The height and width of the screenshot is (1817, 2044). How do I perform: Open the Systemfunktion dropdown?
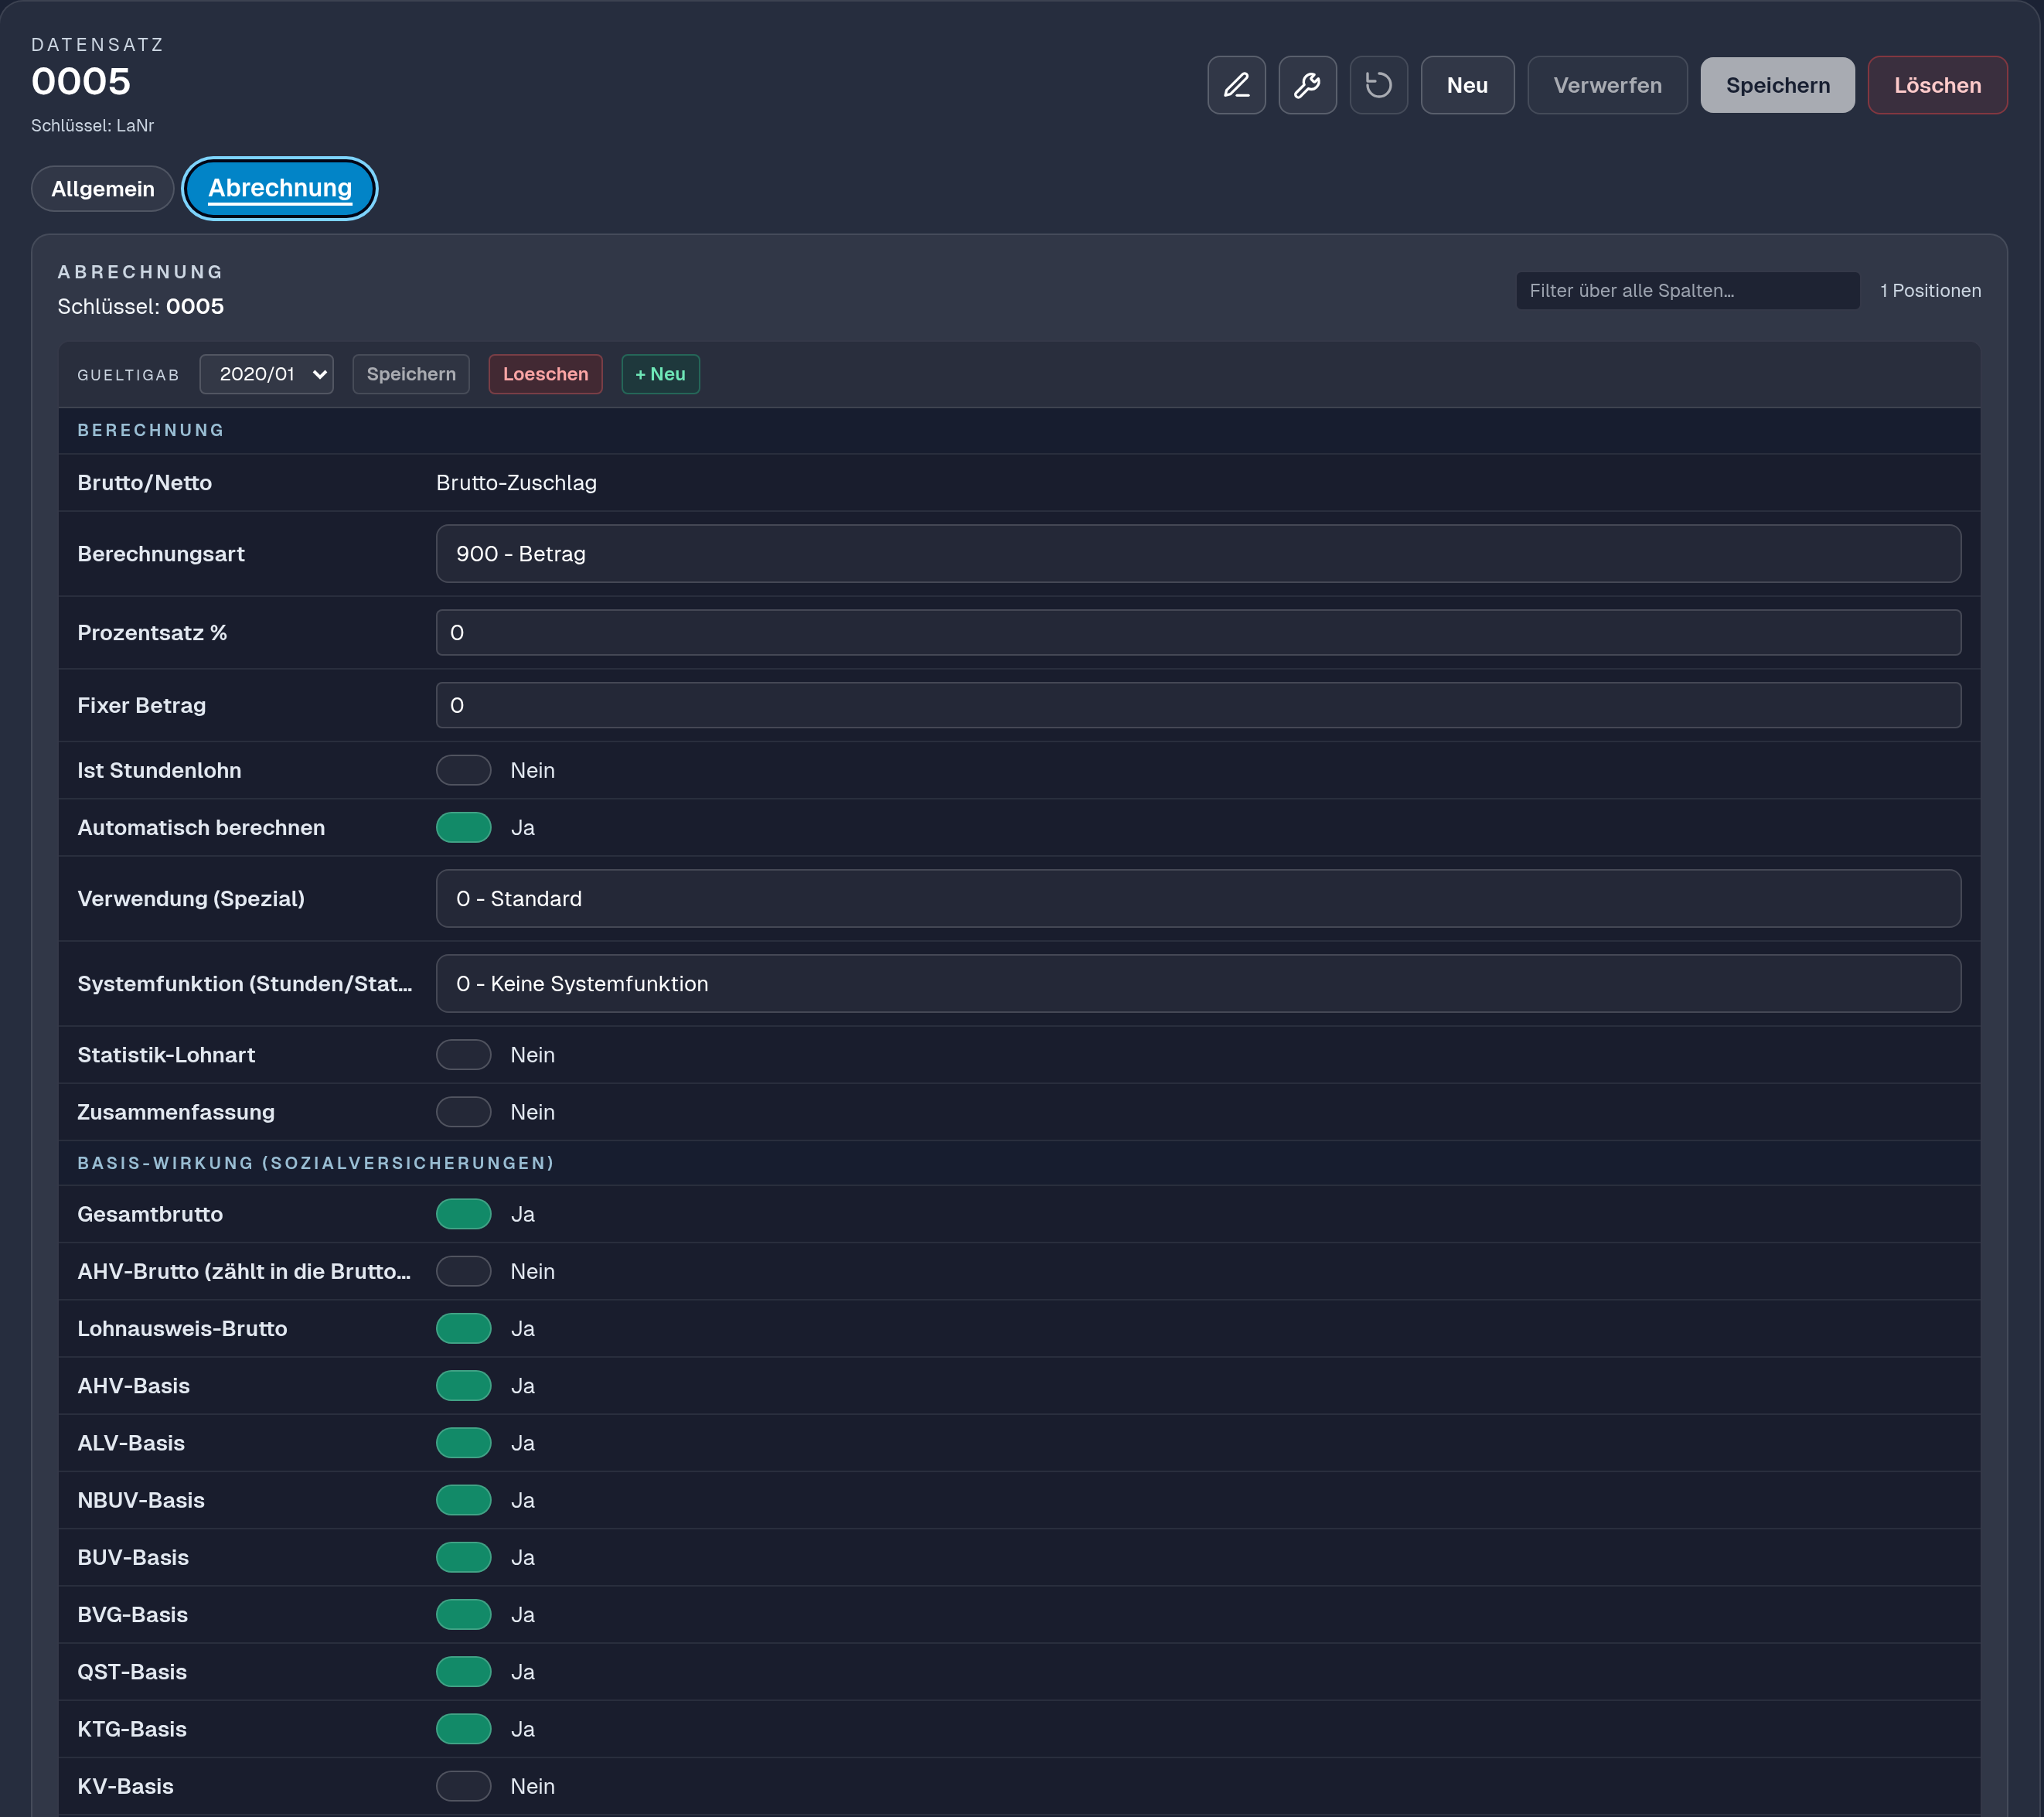(x=1198, y=984)
